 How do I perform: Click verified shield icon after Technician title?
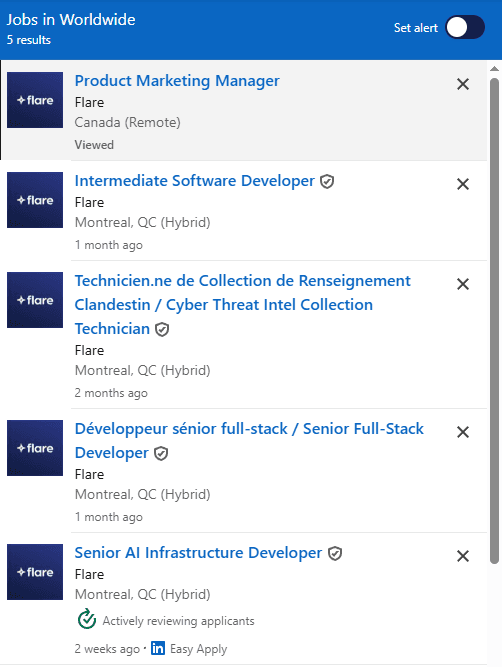[x=162, y=330]
